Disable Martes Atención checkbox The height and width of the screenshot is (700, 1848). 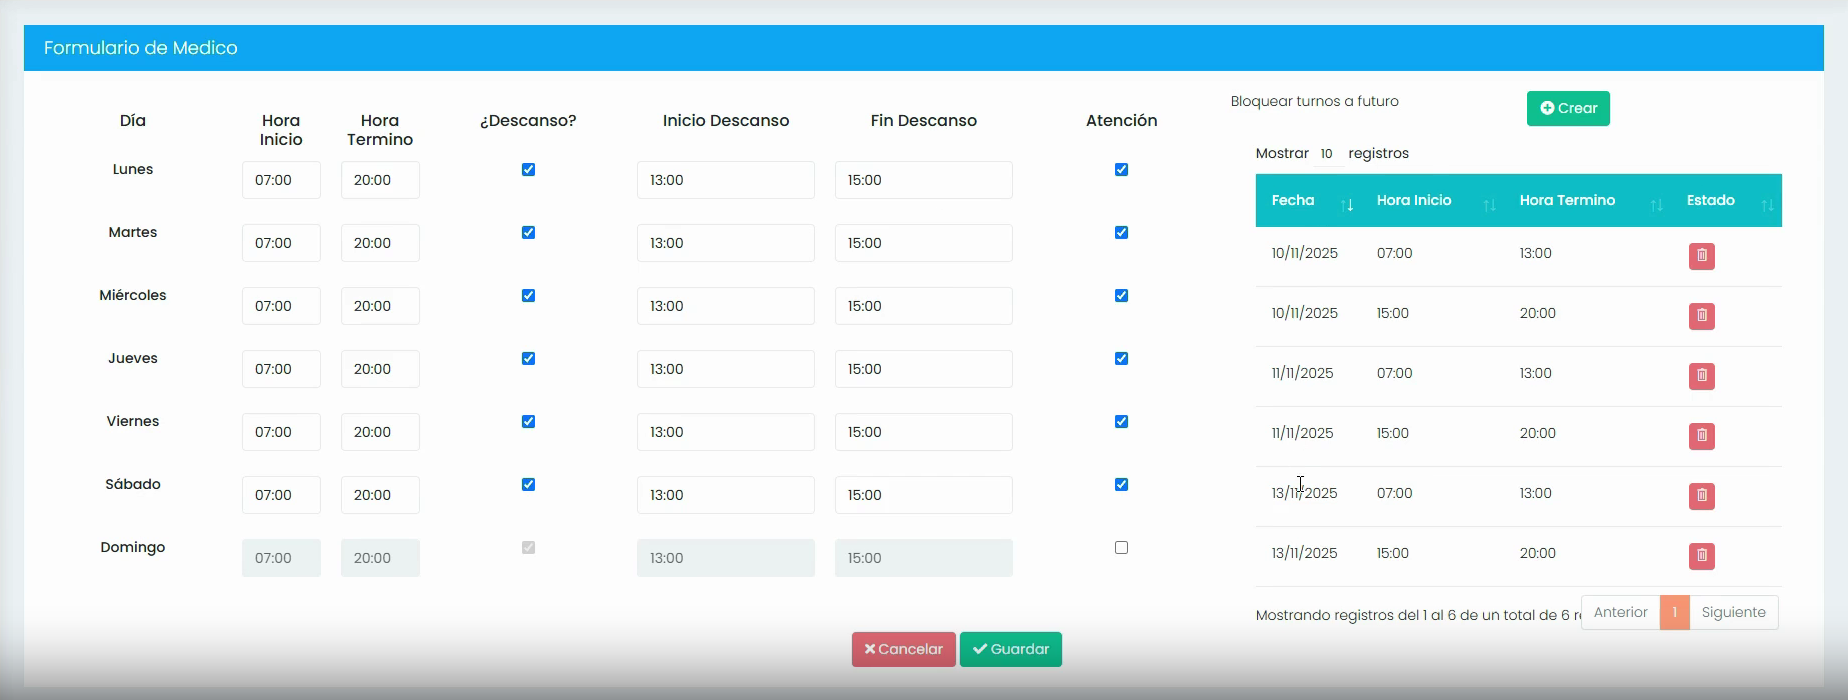[x=1121, y=232]
